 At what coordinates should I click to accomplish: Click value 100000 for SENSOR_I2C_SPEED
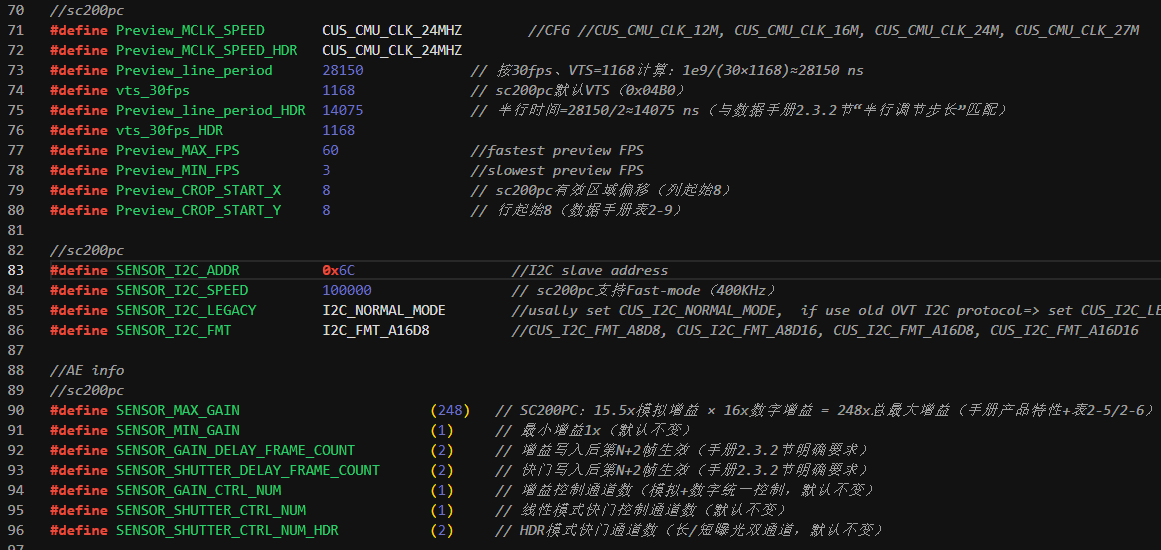(347, 290)
